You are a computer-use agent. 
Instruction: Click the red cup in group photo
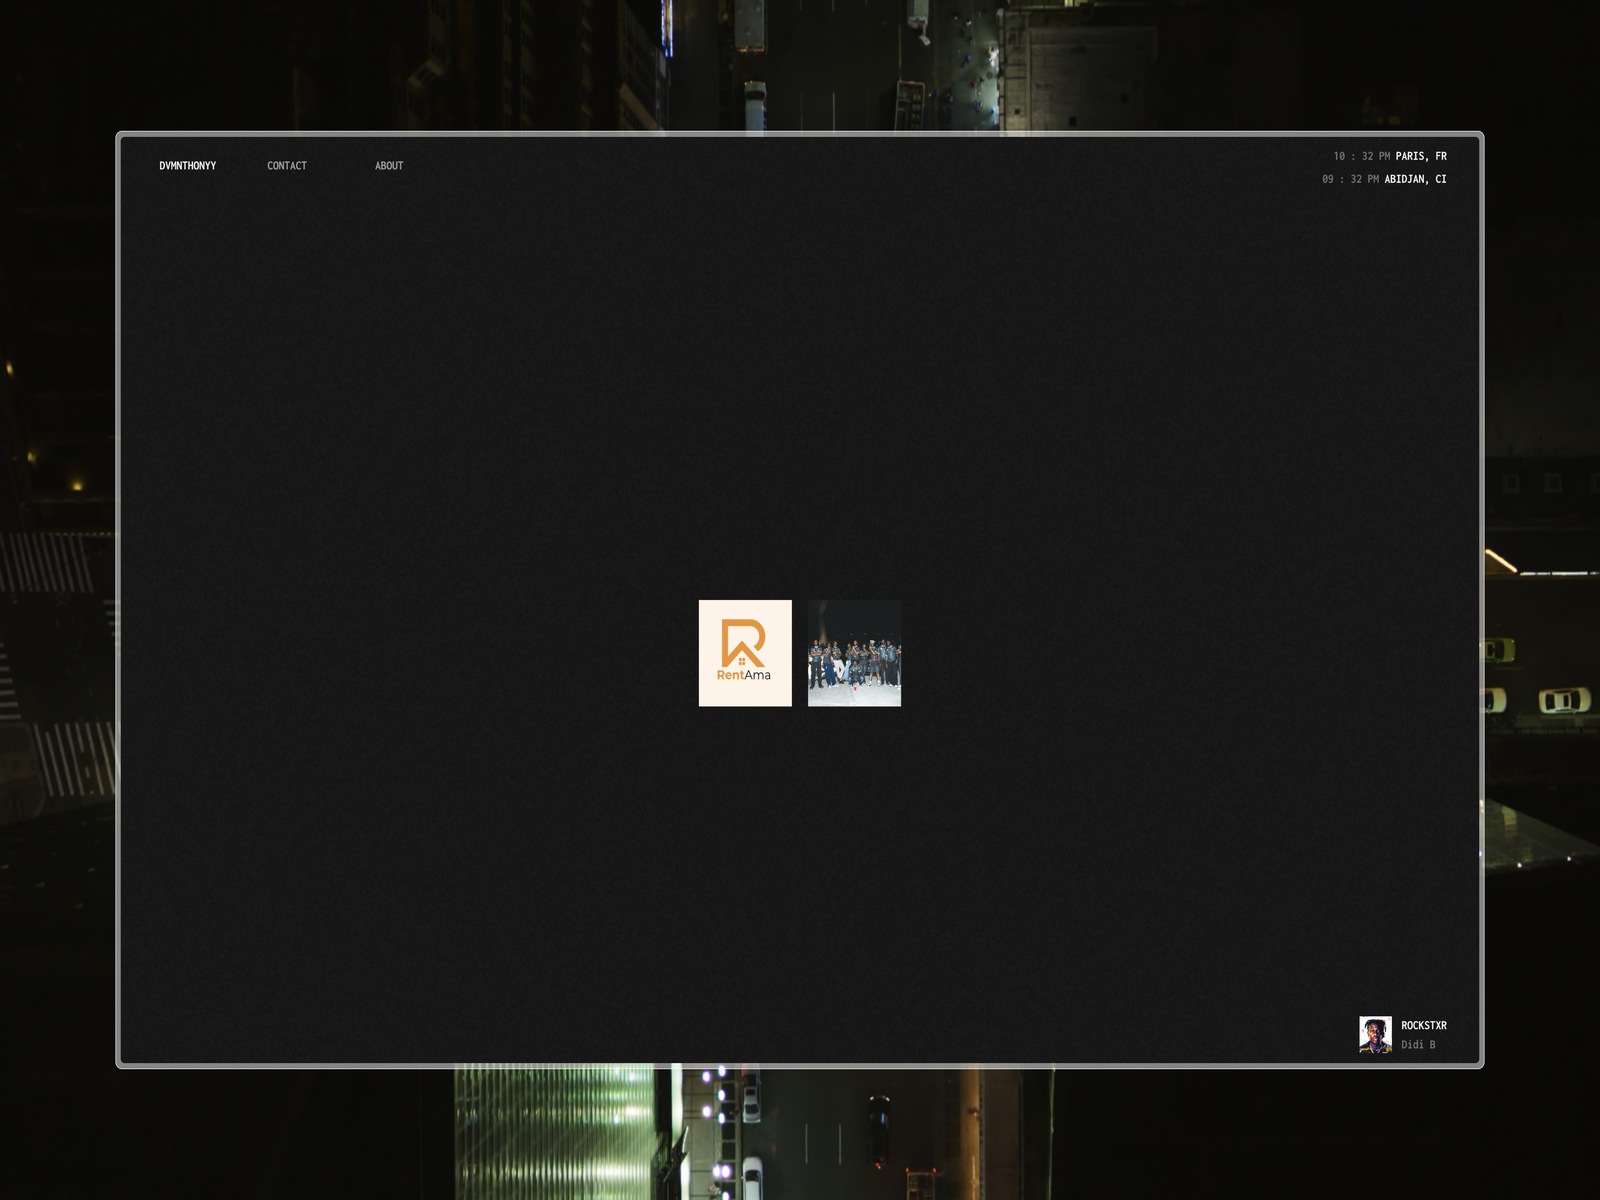click(854, 688)
